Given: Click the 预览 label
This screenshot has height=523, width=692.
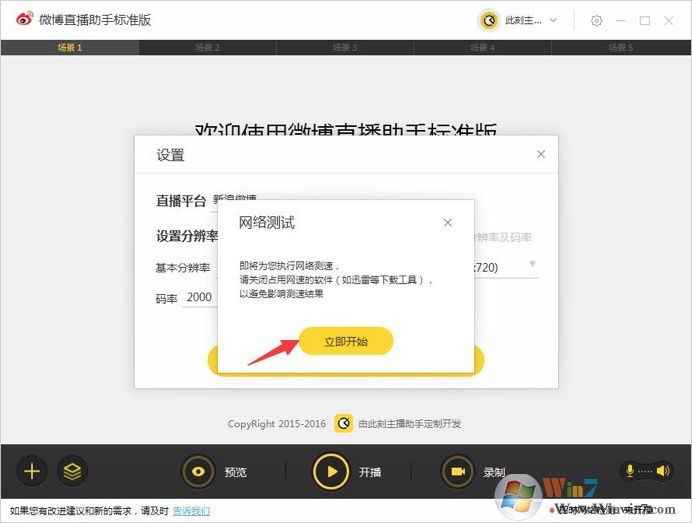Looking at the screenshot, I should [x=235, y=472].
